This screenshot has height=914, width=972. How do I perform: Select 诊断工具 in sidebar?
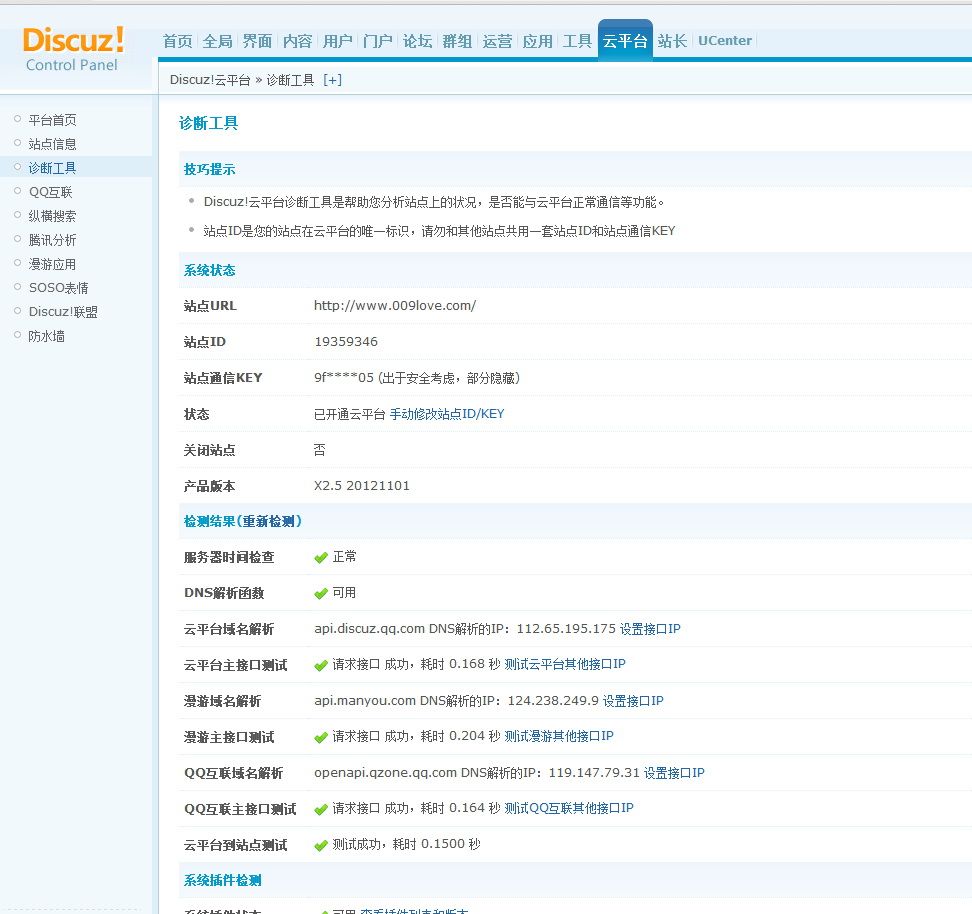click(x=53, y=168)
